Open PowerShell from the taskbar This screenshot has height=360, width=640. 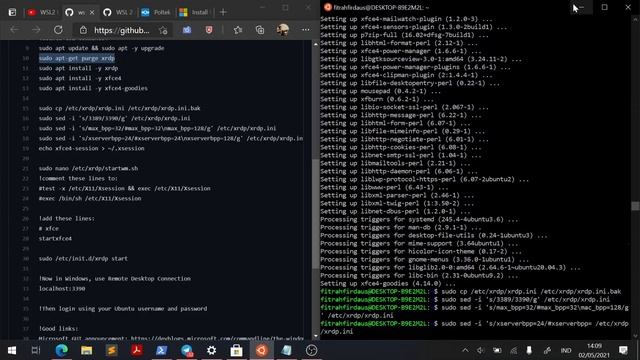point(162,350)
